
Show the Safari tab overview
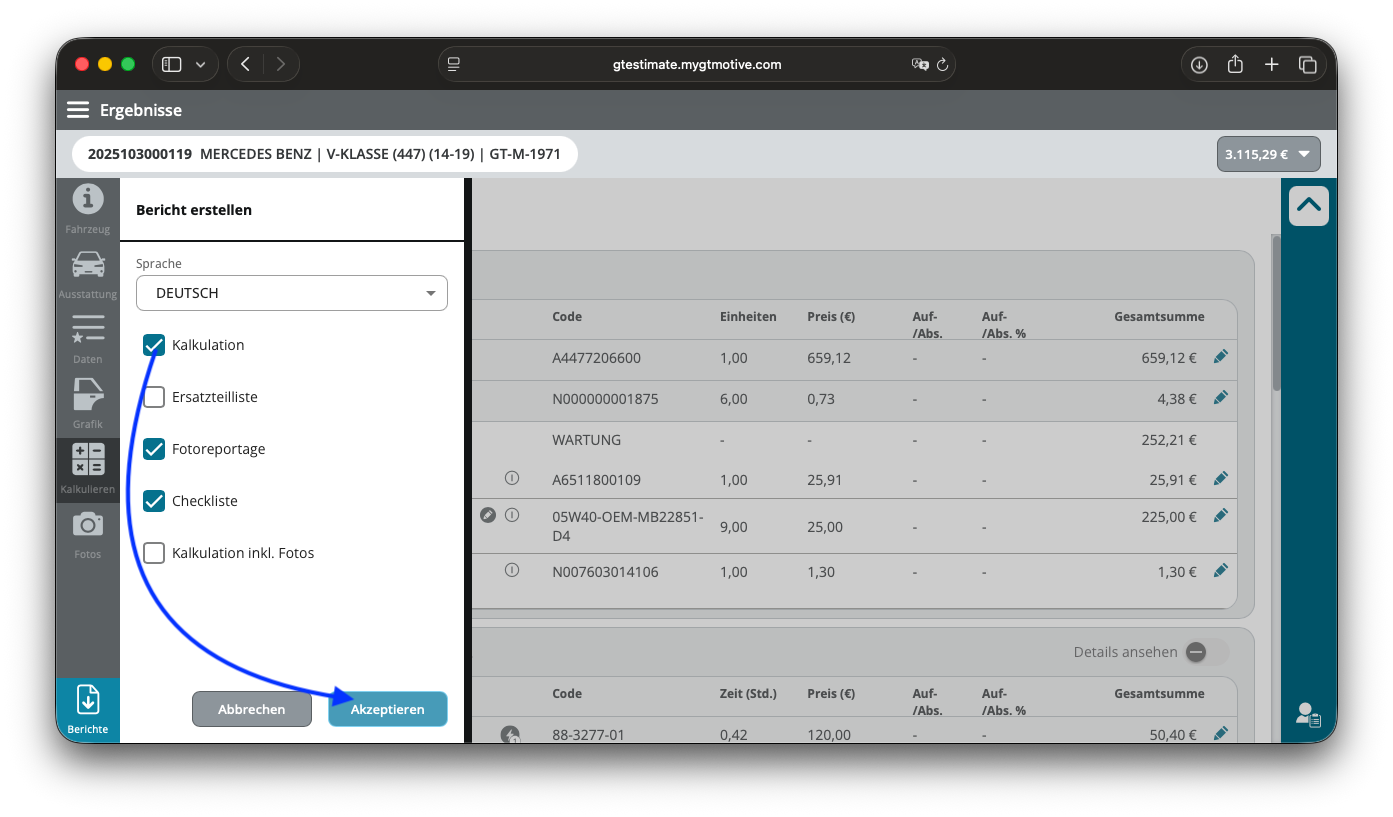click(x=1307, y=64)
